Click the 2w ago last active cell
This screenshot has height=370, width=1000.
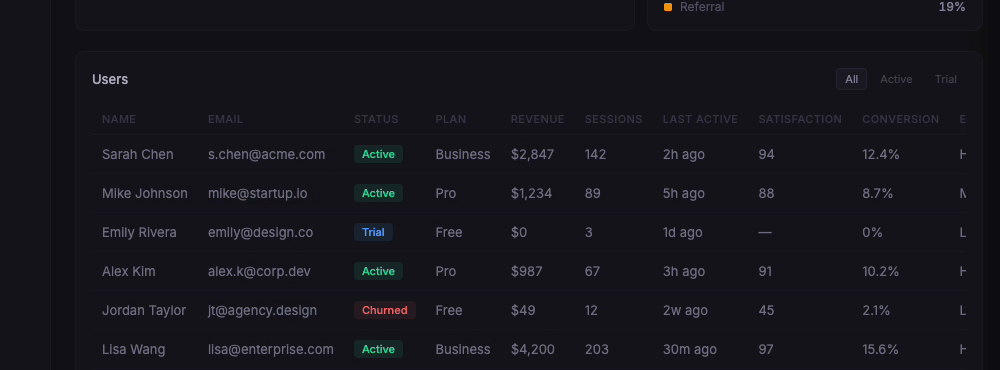click(685, 310)
